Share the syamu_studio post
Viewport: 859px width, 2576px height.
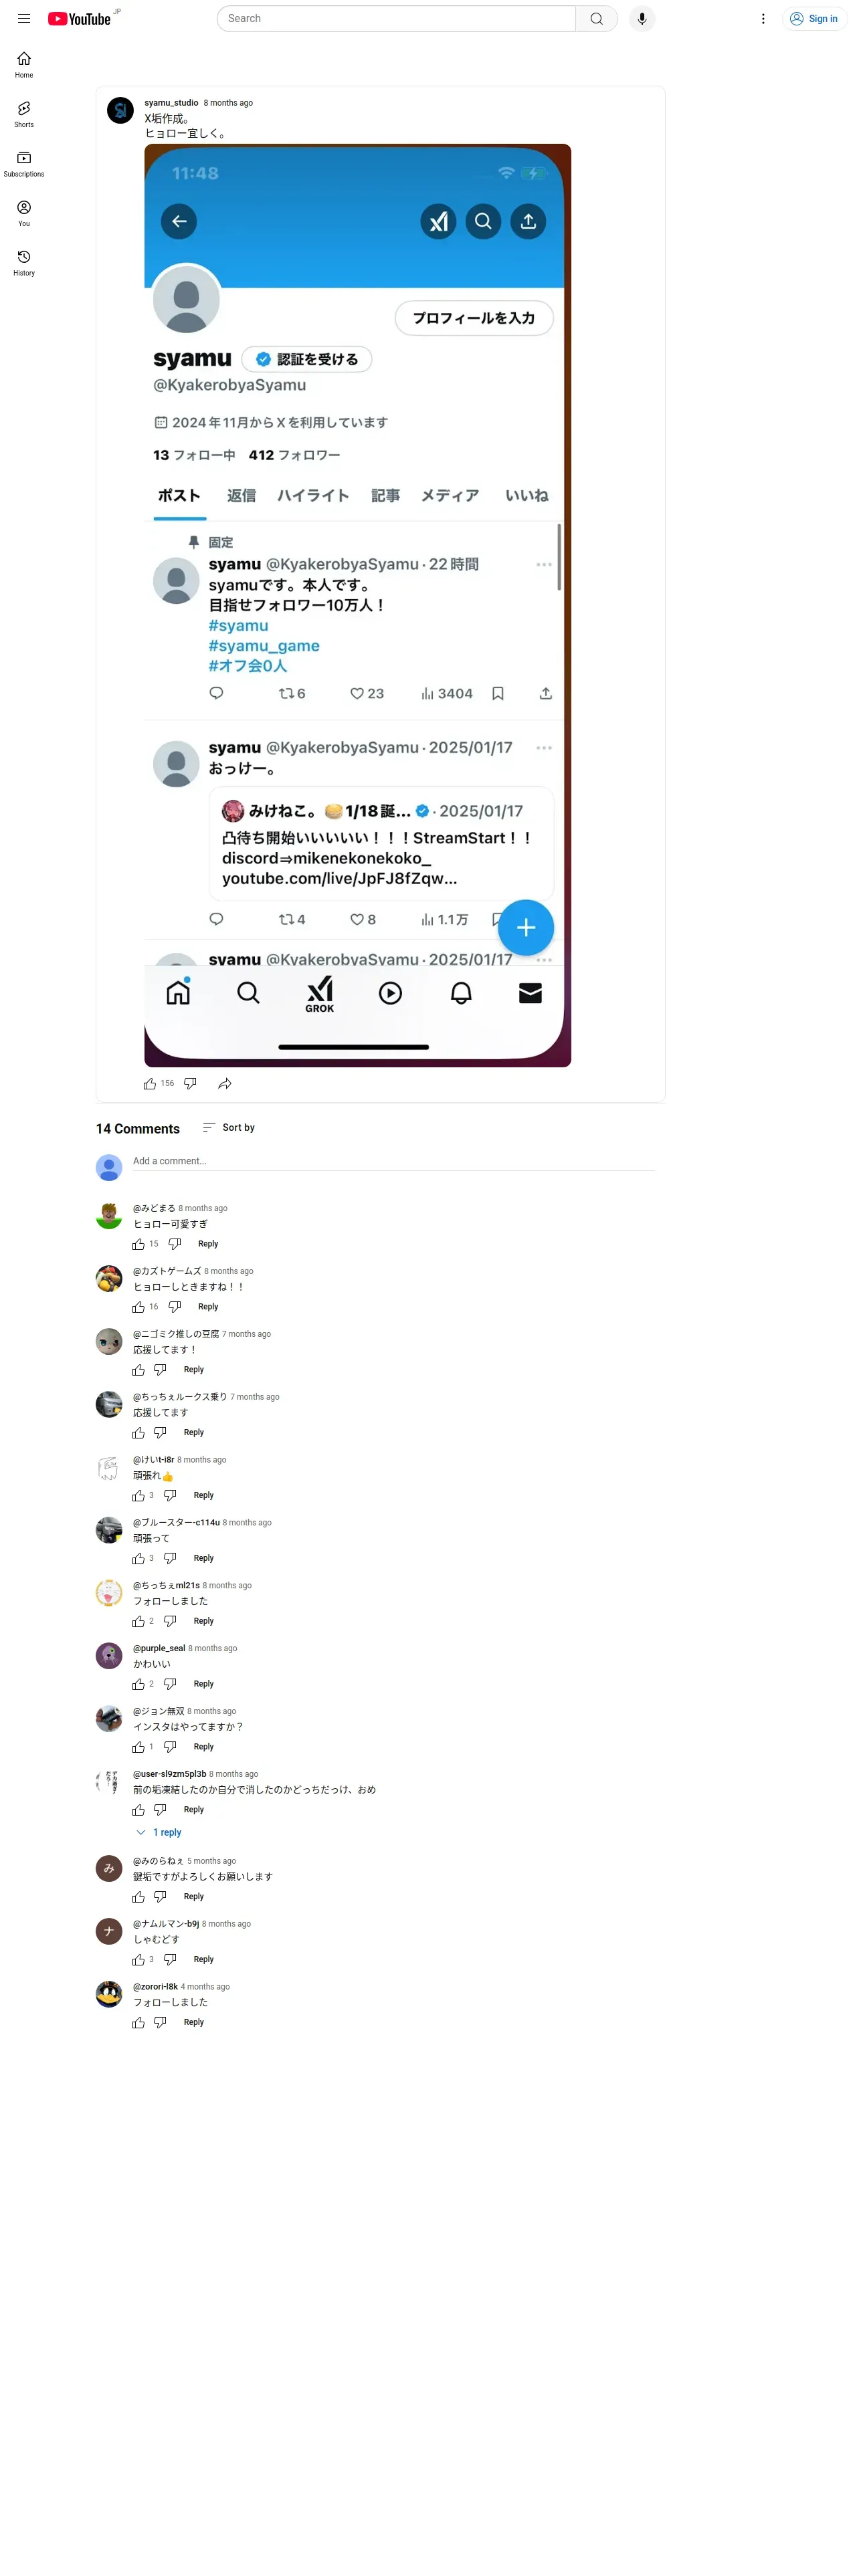(225, 1083)
